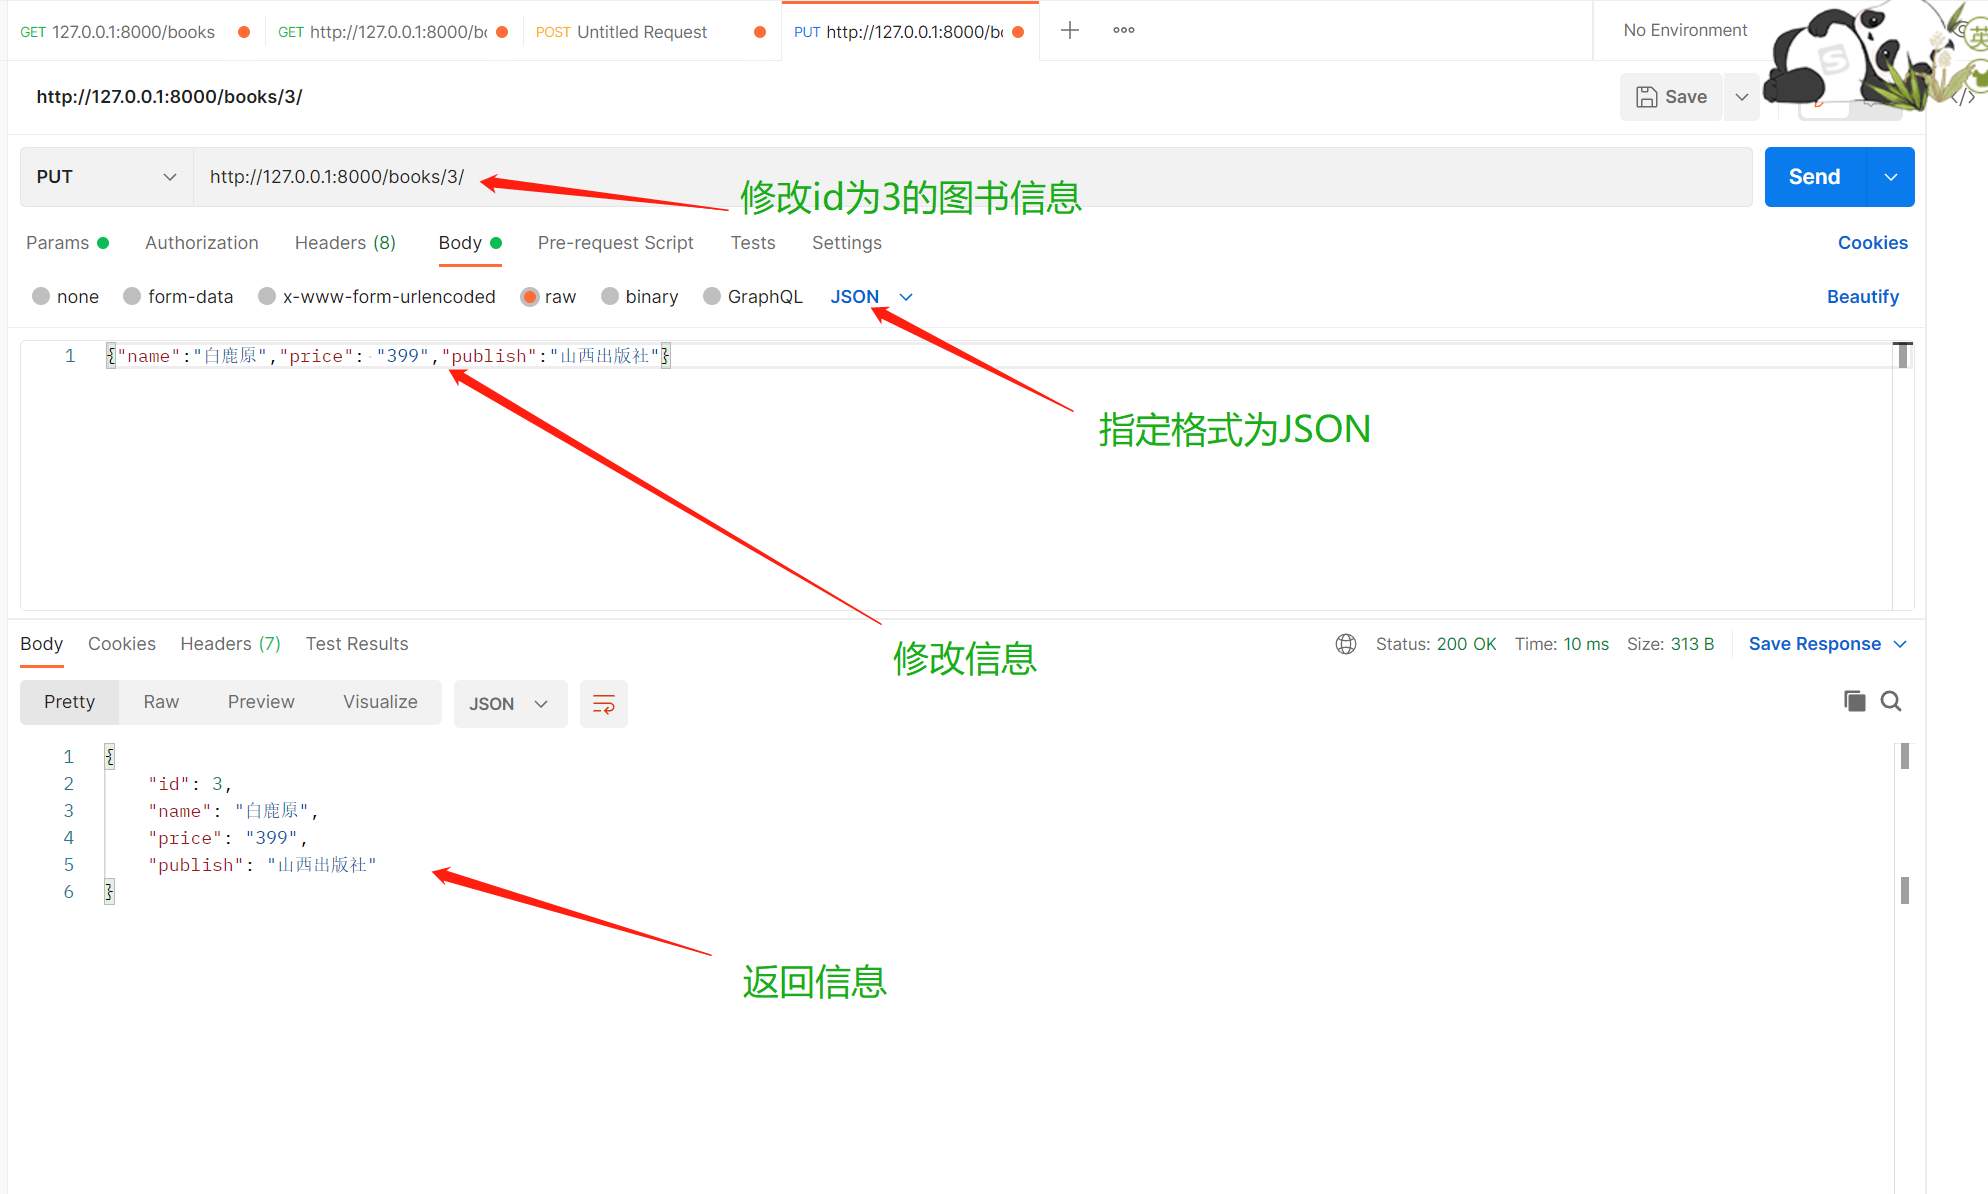The image size is (1988, 1194).
Task: Select the form-data radio option
Action: pos(132,297)
